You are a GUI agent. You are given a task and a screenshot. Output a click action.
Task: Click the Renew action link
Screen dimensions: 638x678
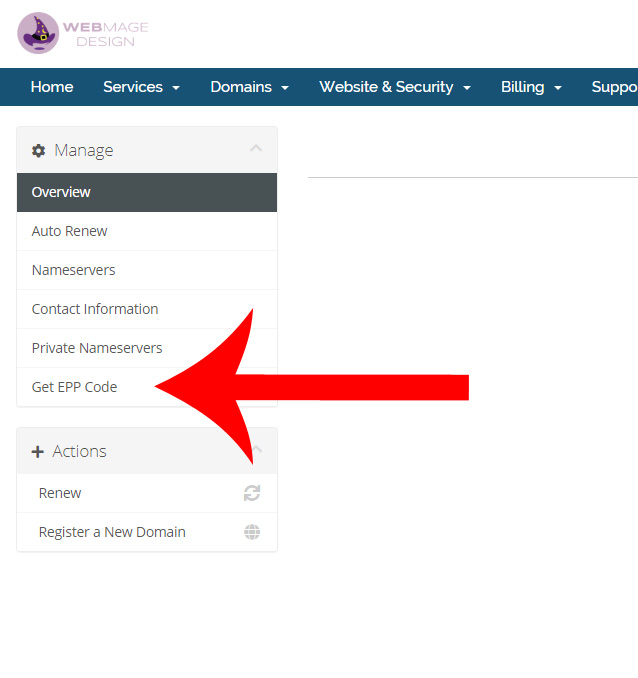tap(60, 493)
